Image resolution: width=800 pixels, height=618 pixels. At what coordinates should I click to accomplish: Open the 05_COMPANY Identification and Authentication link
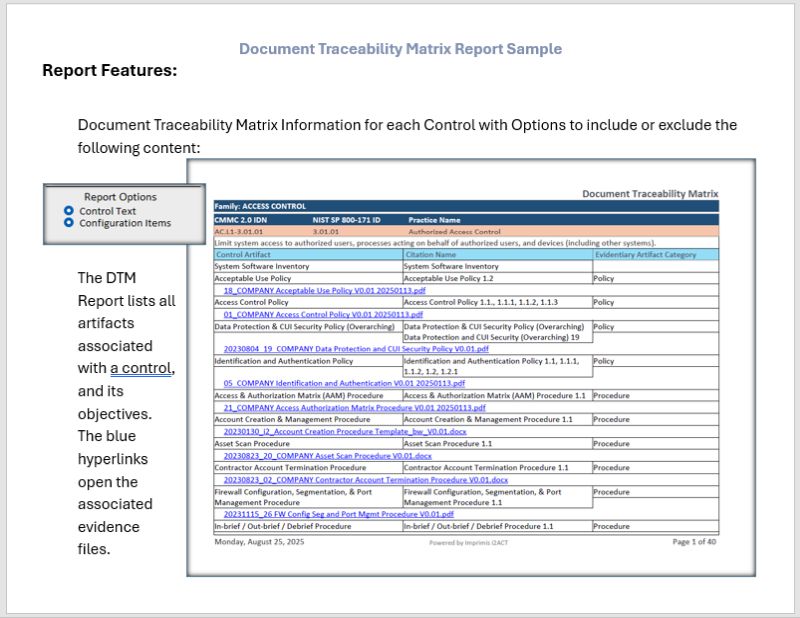tap(344, 383)
